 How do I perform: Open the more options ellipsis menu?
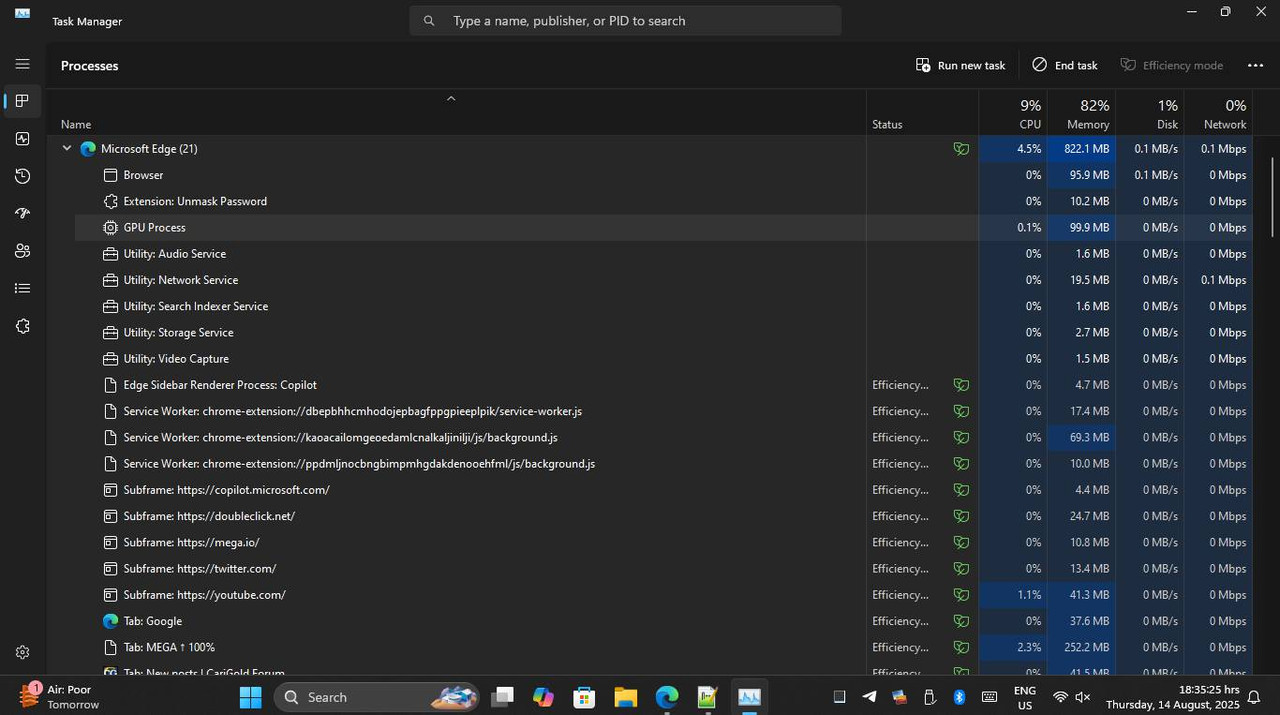click(1256, 65)
